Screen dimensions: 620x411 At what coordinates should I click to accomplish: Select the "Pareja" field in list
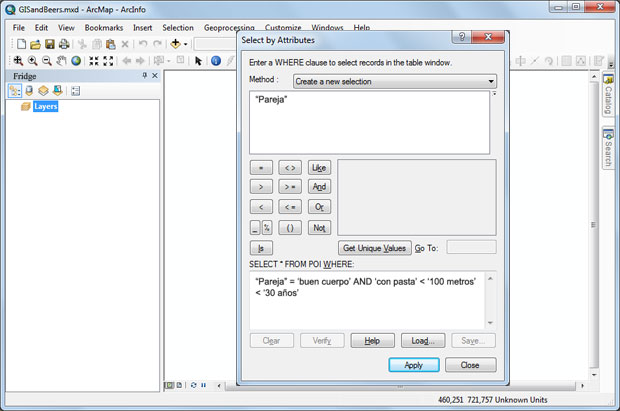[271, 99]
